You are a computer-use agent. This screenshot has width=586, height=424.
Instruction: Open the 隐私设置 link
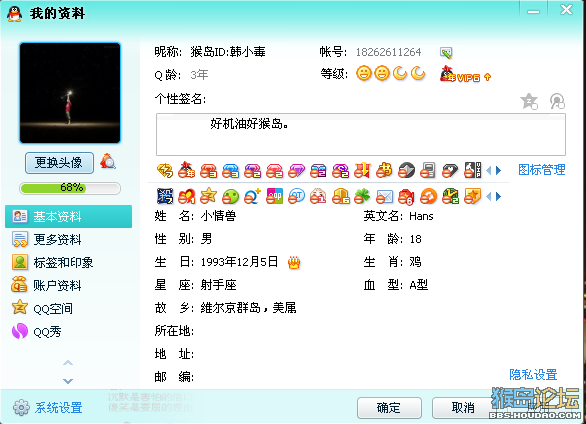pyautogui.click(x=533, y=374)
